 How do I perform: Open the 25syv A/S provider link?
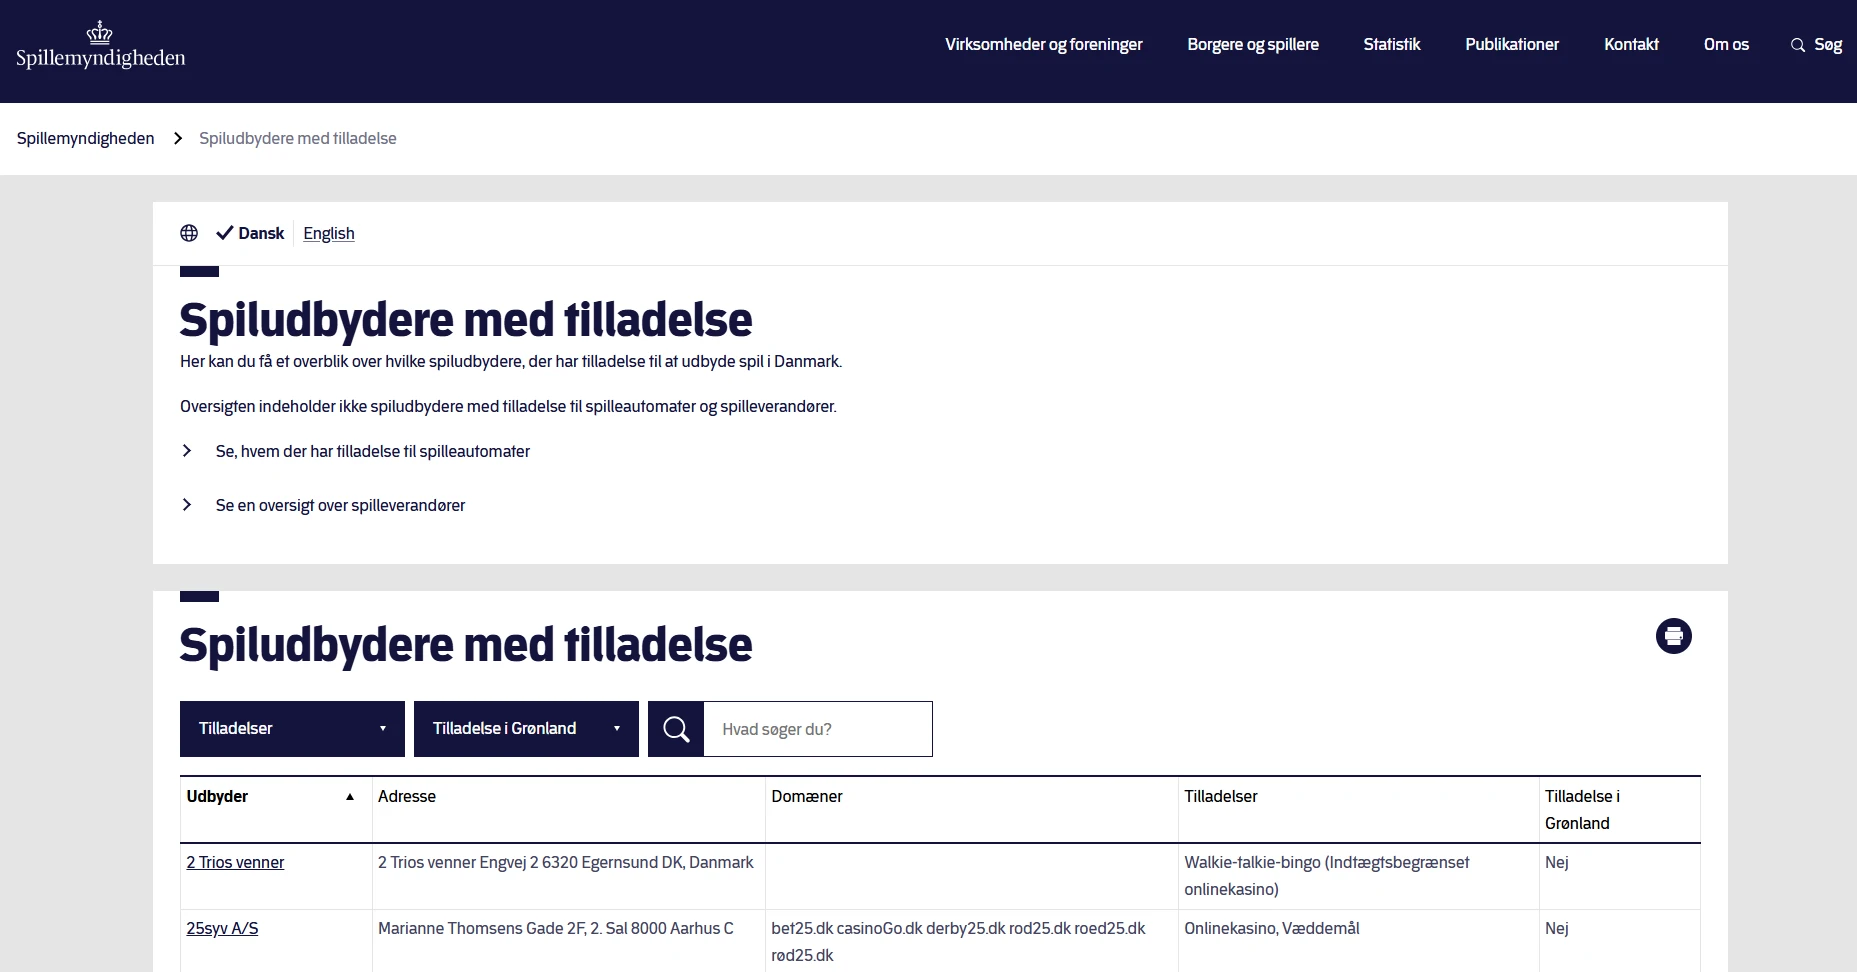222,928
